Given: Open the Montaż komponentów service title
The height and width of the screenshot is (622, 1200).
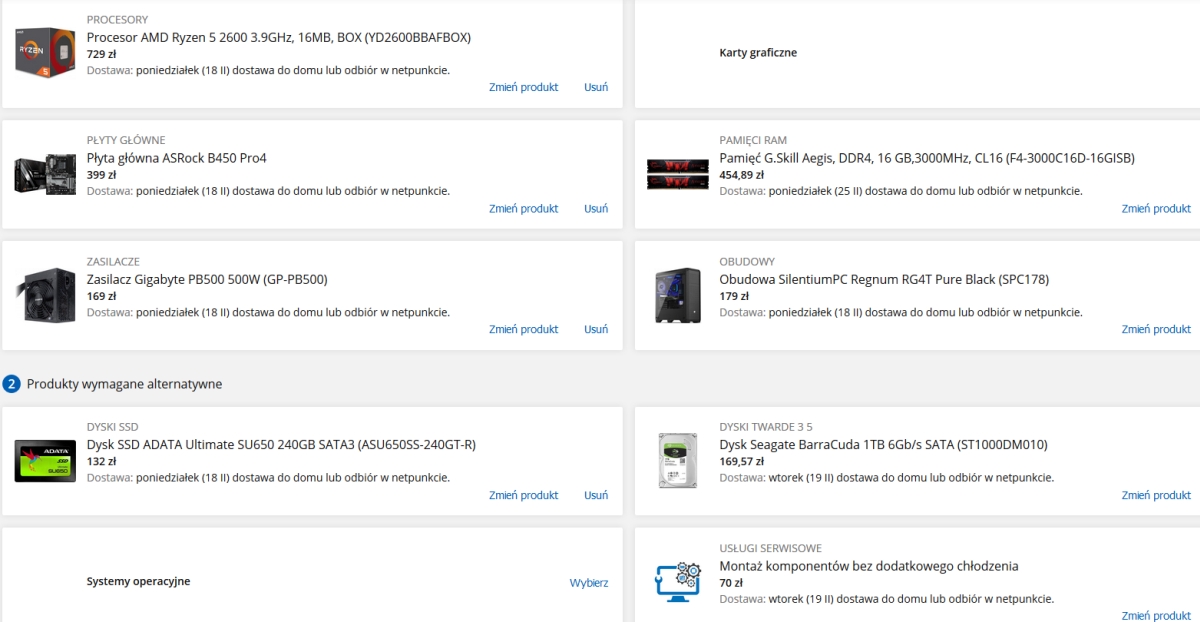Looking at the screenshot, I should tap(869, 566).
